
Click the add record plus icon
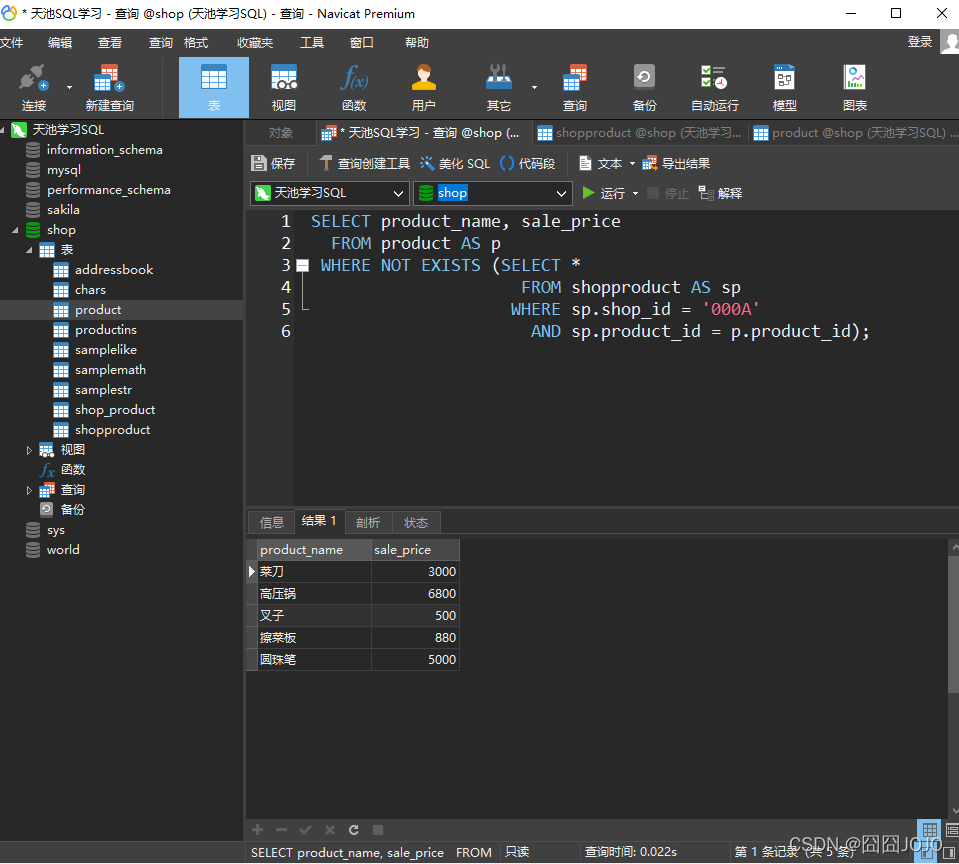click(x=257, y=830)
